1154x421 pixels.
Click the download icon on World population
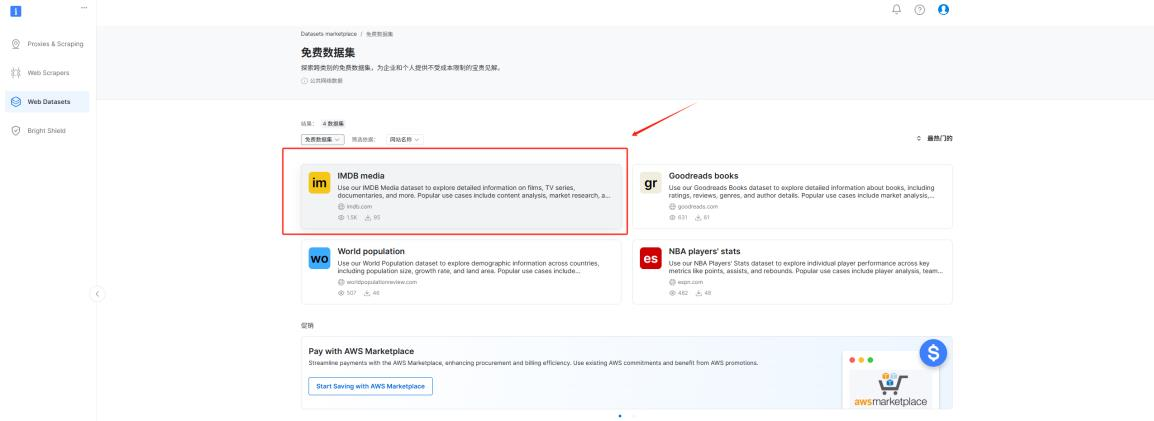367,293
